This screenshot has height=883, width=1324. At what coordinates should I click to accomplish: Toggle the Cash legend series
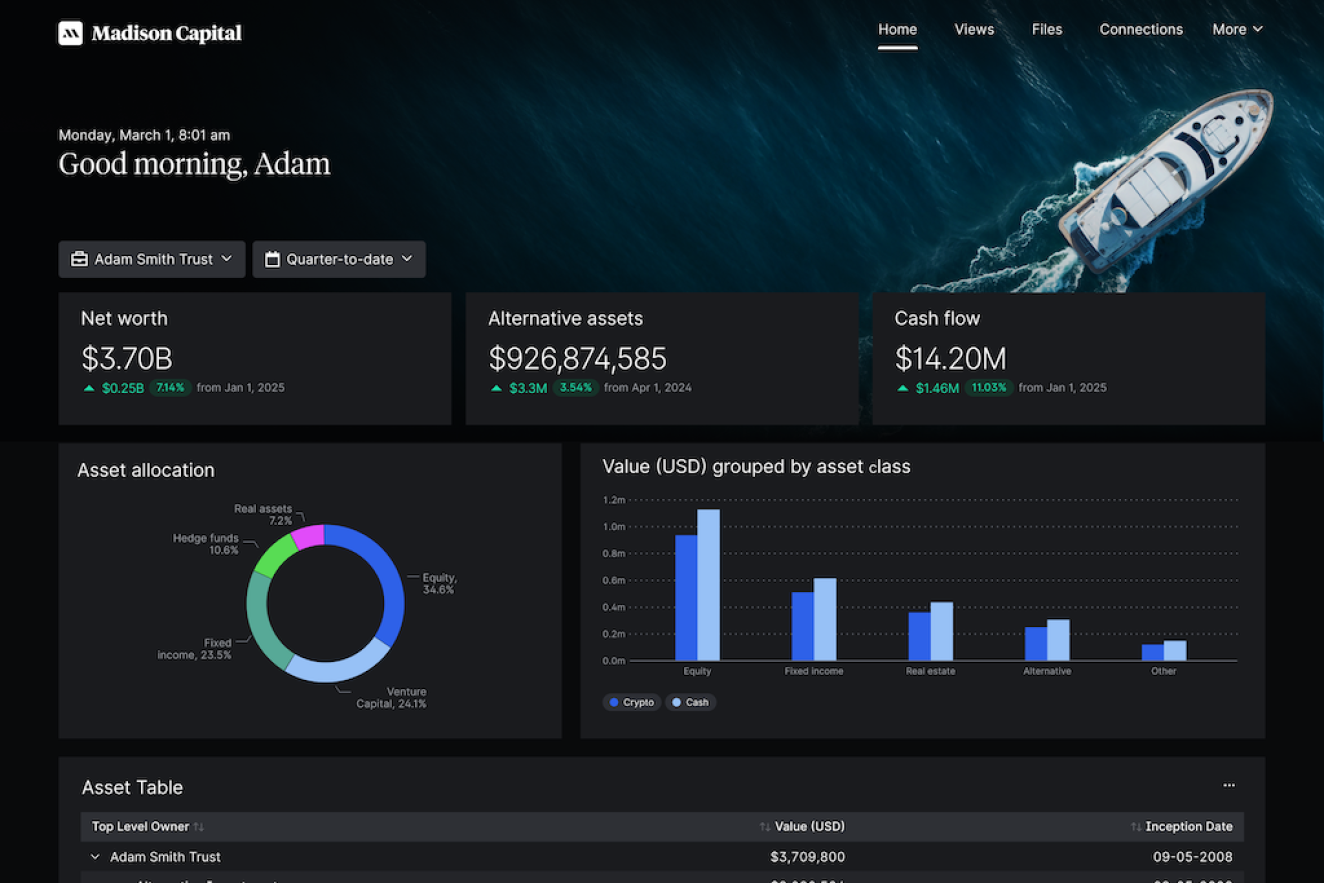[x=690, y=702]
